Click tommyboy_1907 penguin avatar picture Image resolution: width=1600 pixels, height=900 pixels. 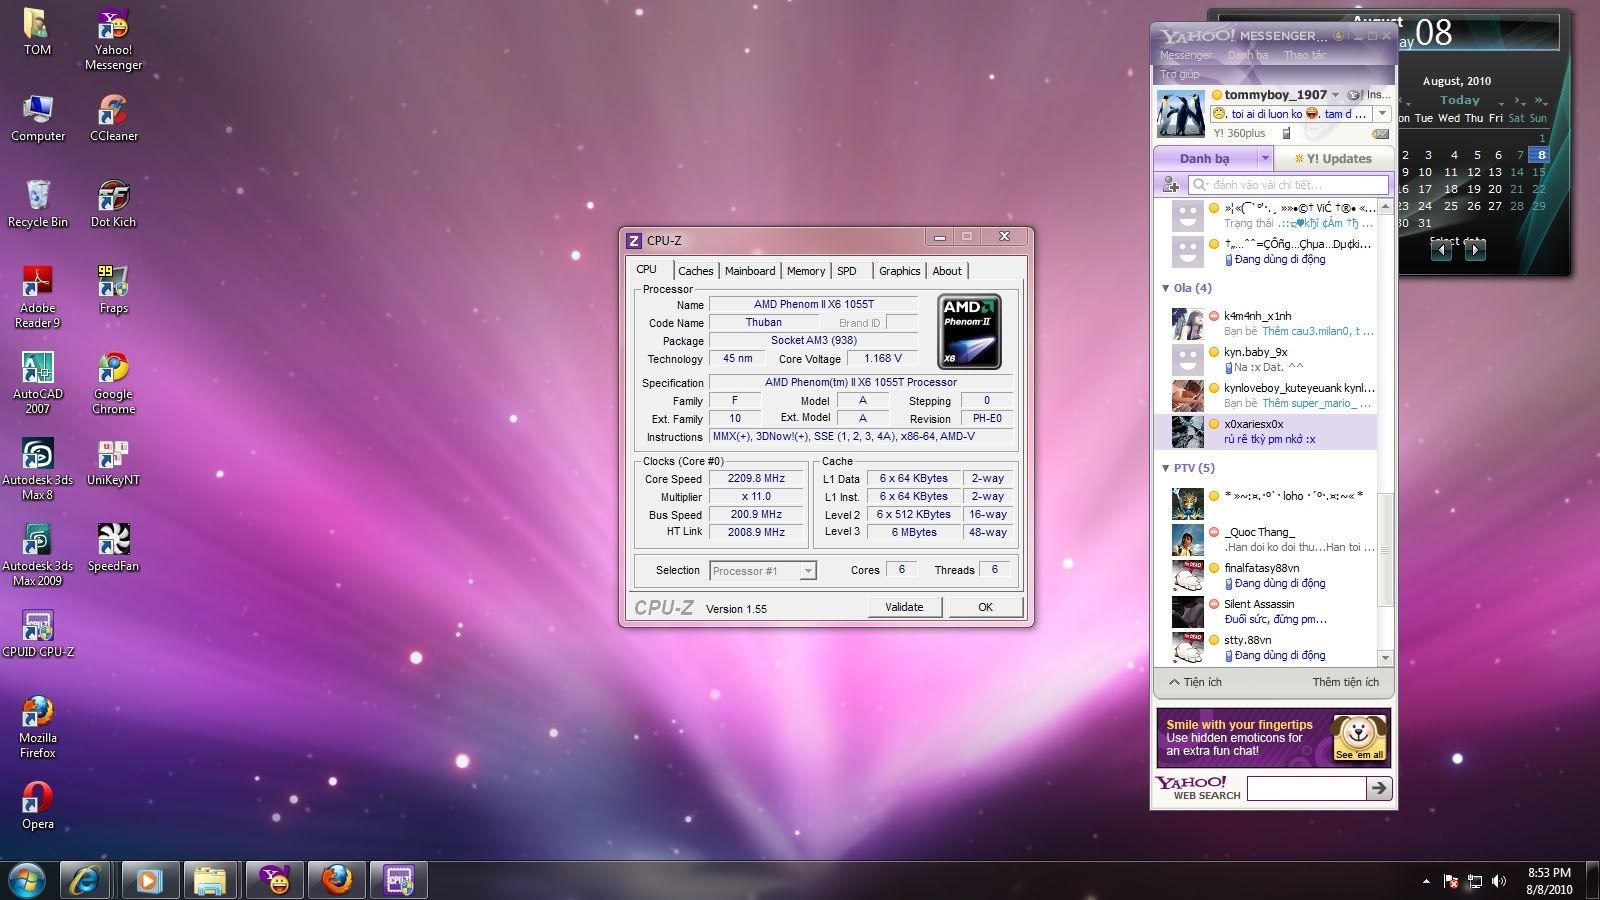coord(1180,114)
